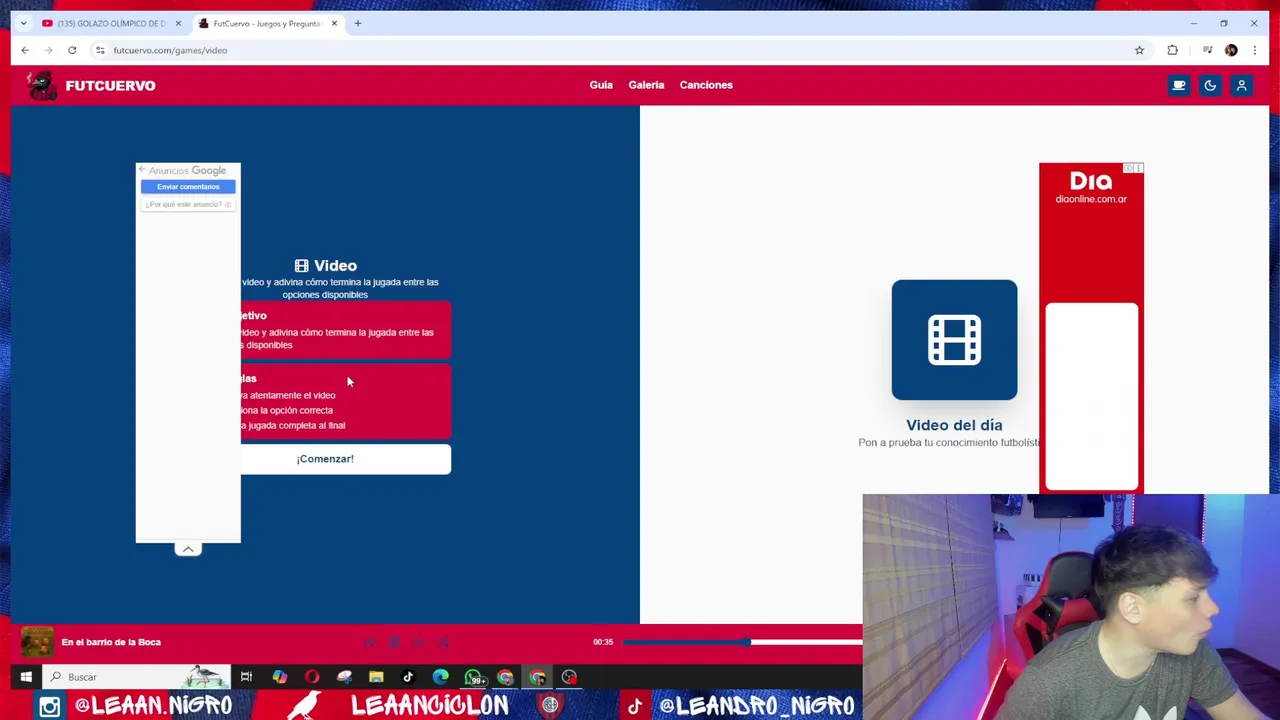
Task: Open TikTok app from the taskbar
Action: [x=408, y=677]
